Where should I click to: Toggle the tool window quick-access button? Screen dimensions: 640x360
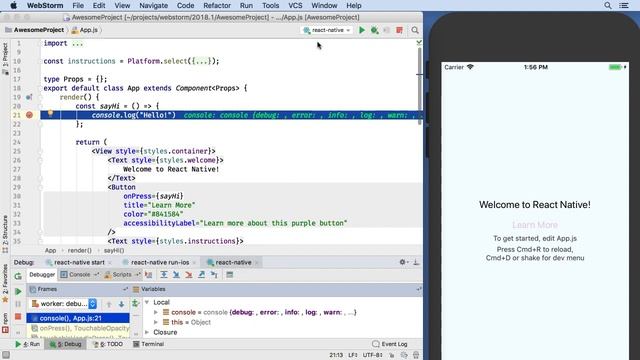pos(6,355)
